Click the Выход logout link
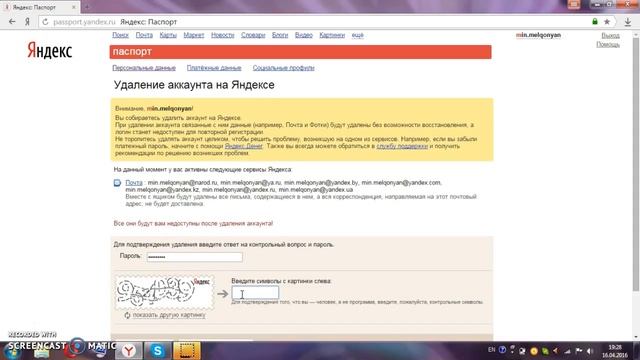Viewport: 640px width, 360px height. 611,36
